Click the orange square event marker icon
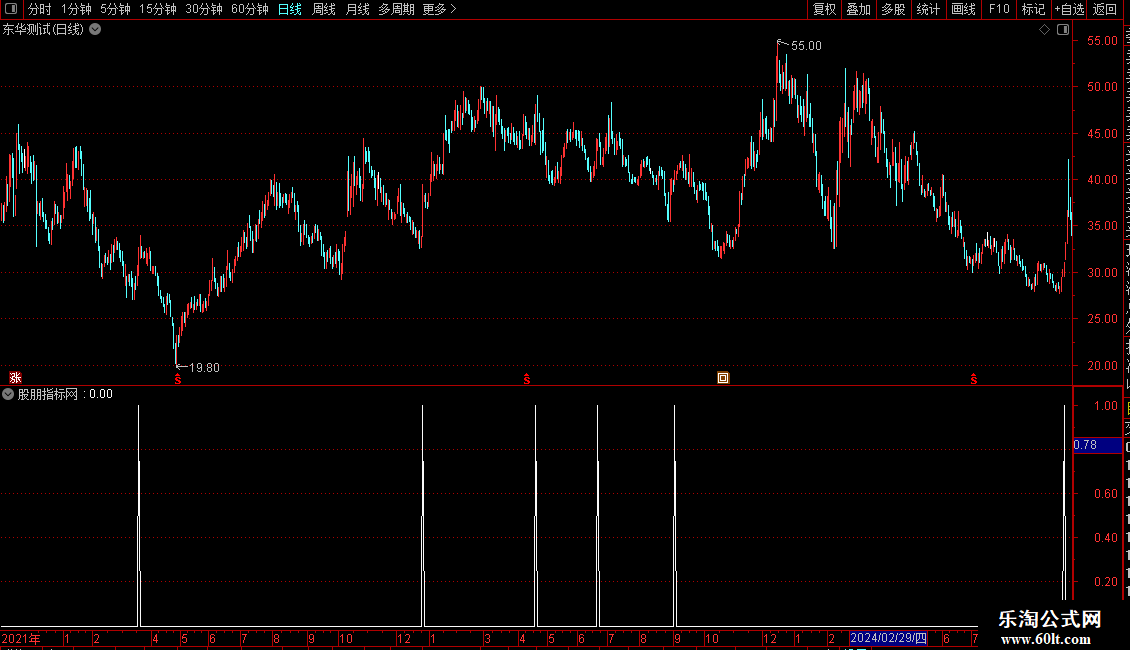The width and height of the screenshot is (1130, 650). pyautogui.click(x=723, y=378)
